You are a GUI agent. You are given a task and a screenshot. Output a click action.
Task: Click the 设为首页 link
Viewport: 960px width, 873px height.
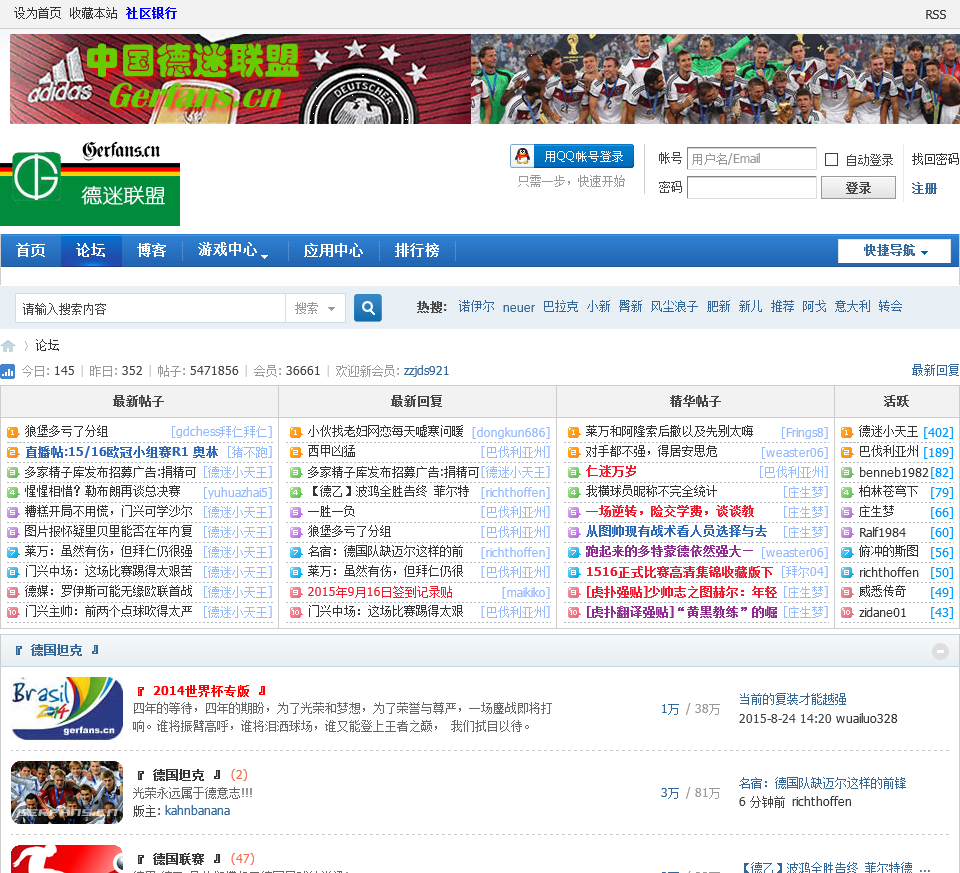38,13
